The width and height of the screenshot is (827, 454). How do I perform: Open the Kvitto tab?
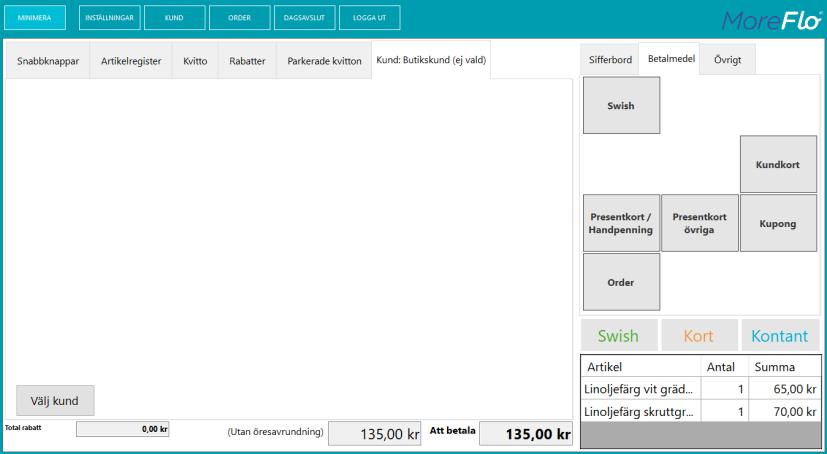[195, 61]
